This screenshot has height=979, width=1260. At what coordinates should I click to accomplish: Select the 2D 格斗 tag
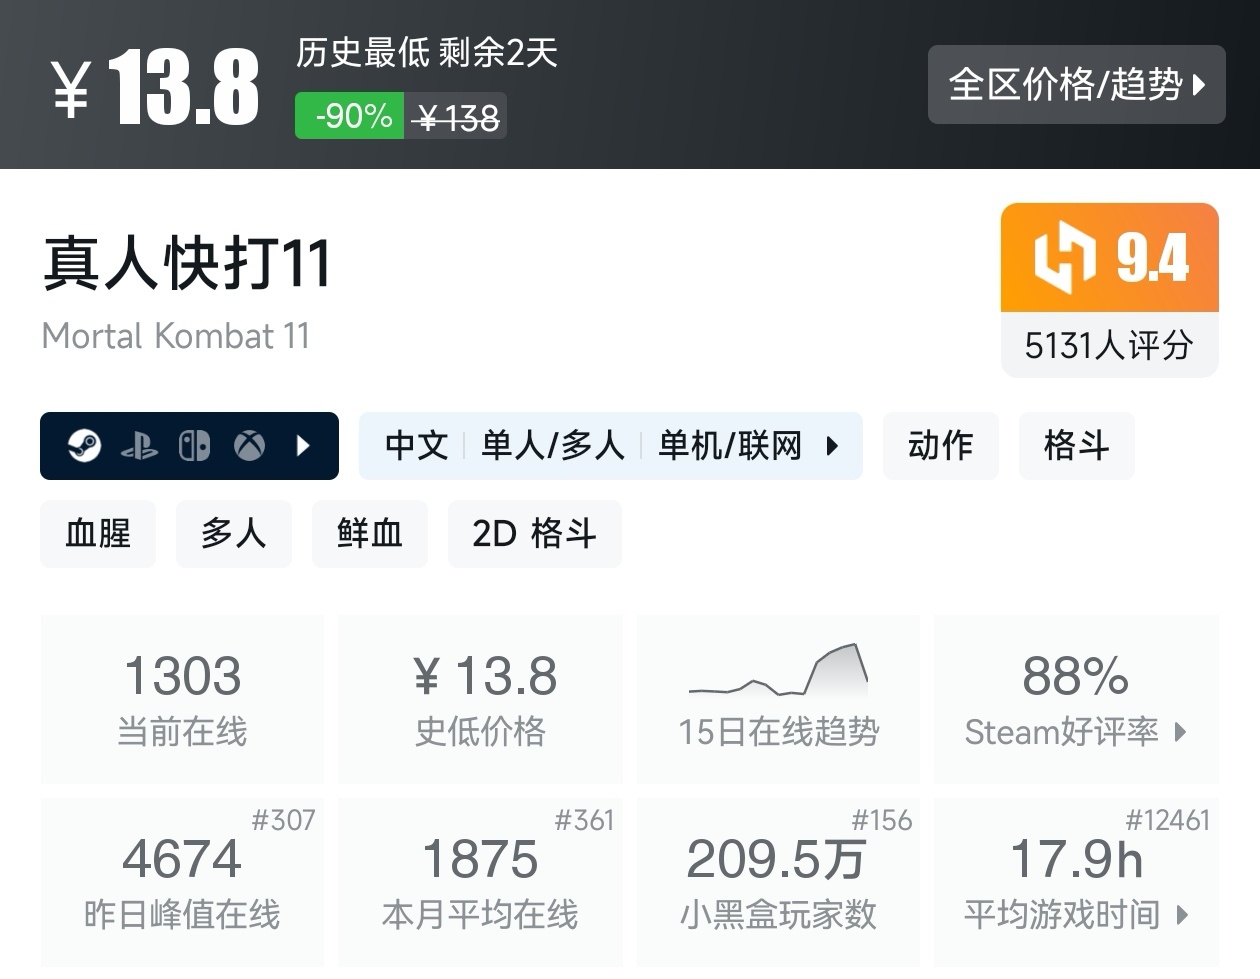(x=535, y=534)
